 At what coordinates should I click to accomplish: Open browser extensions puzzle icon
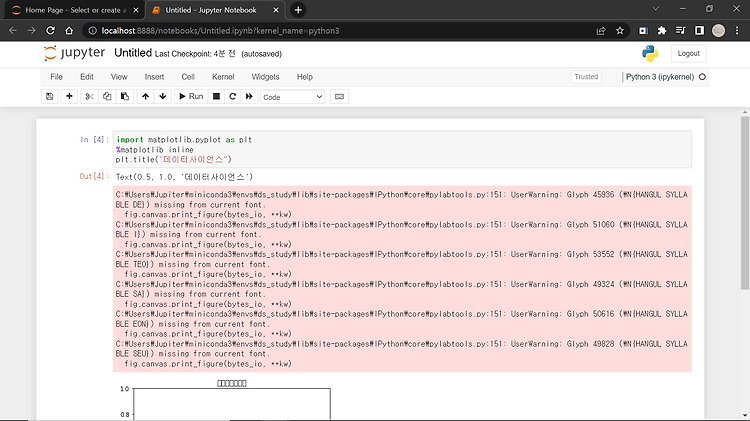click(x=662, y=31)
